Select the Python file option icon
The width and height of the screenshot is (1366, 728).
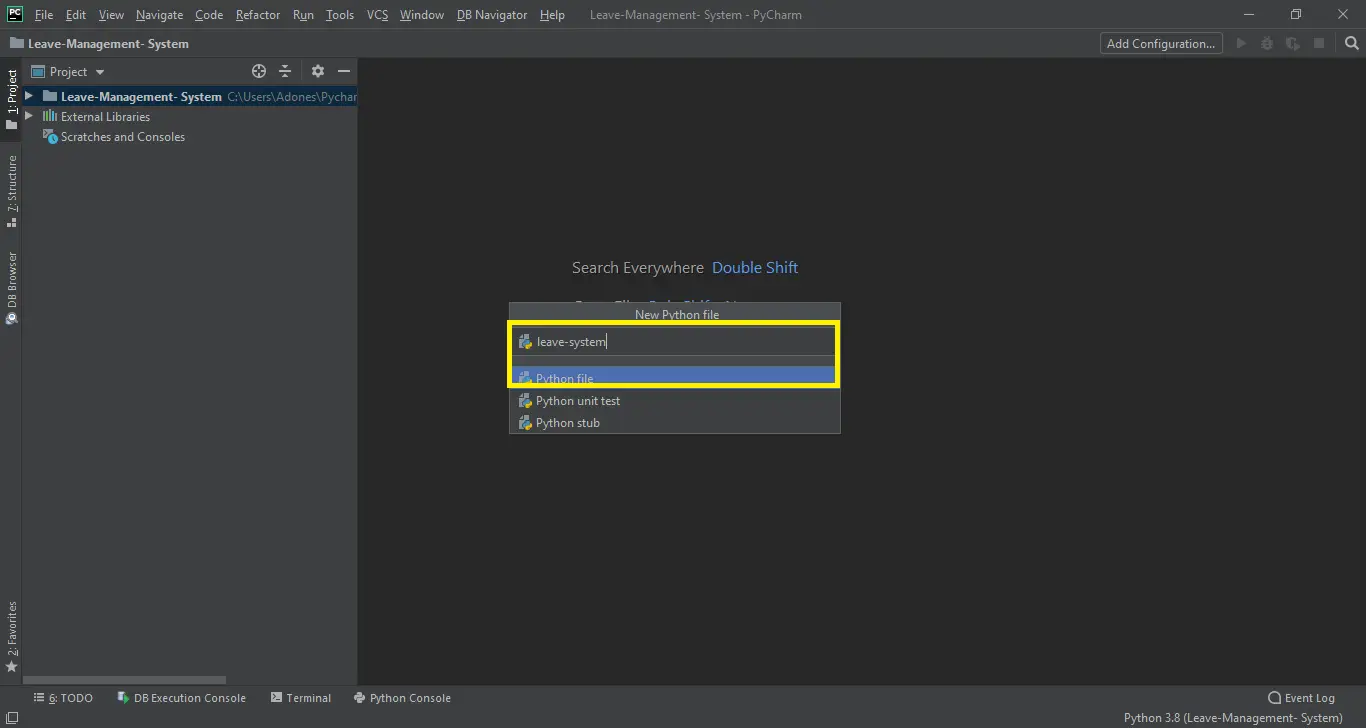point(525,378)
